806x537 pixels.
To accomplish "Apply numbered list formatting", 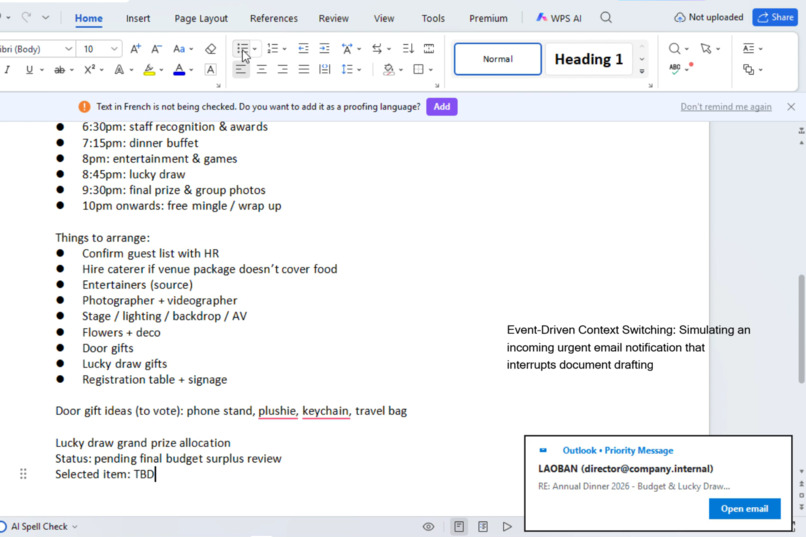I will [x=272, y=49].
